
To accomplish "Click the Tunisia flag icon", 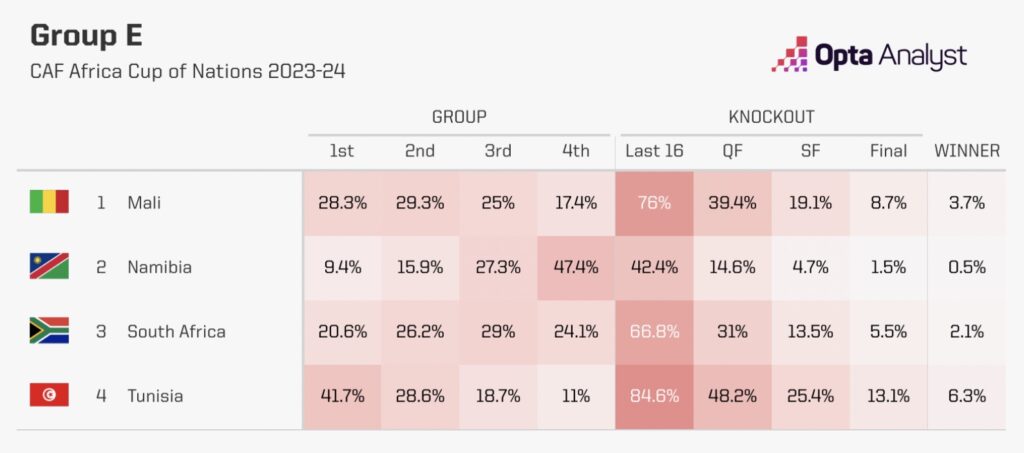I will point(49,395).
